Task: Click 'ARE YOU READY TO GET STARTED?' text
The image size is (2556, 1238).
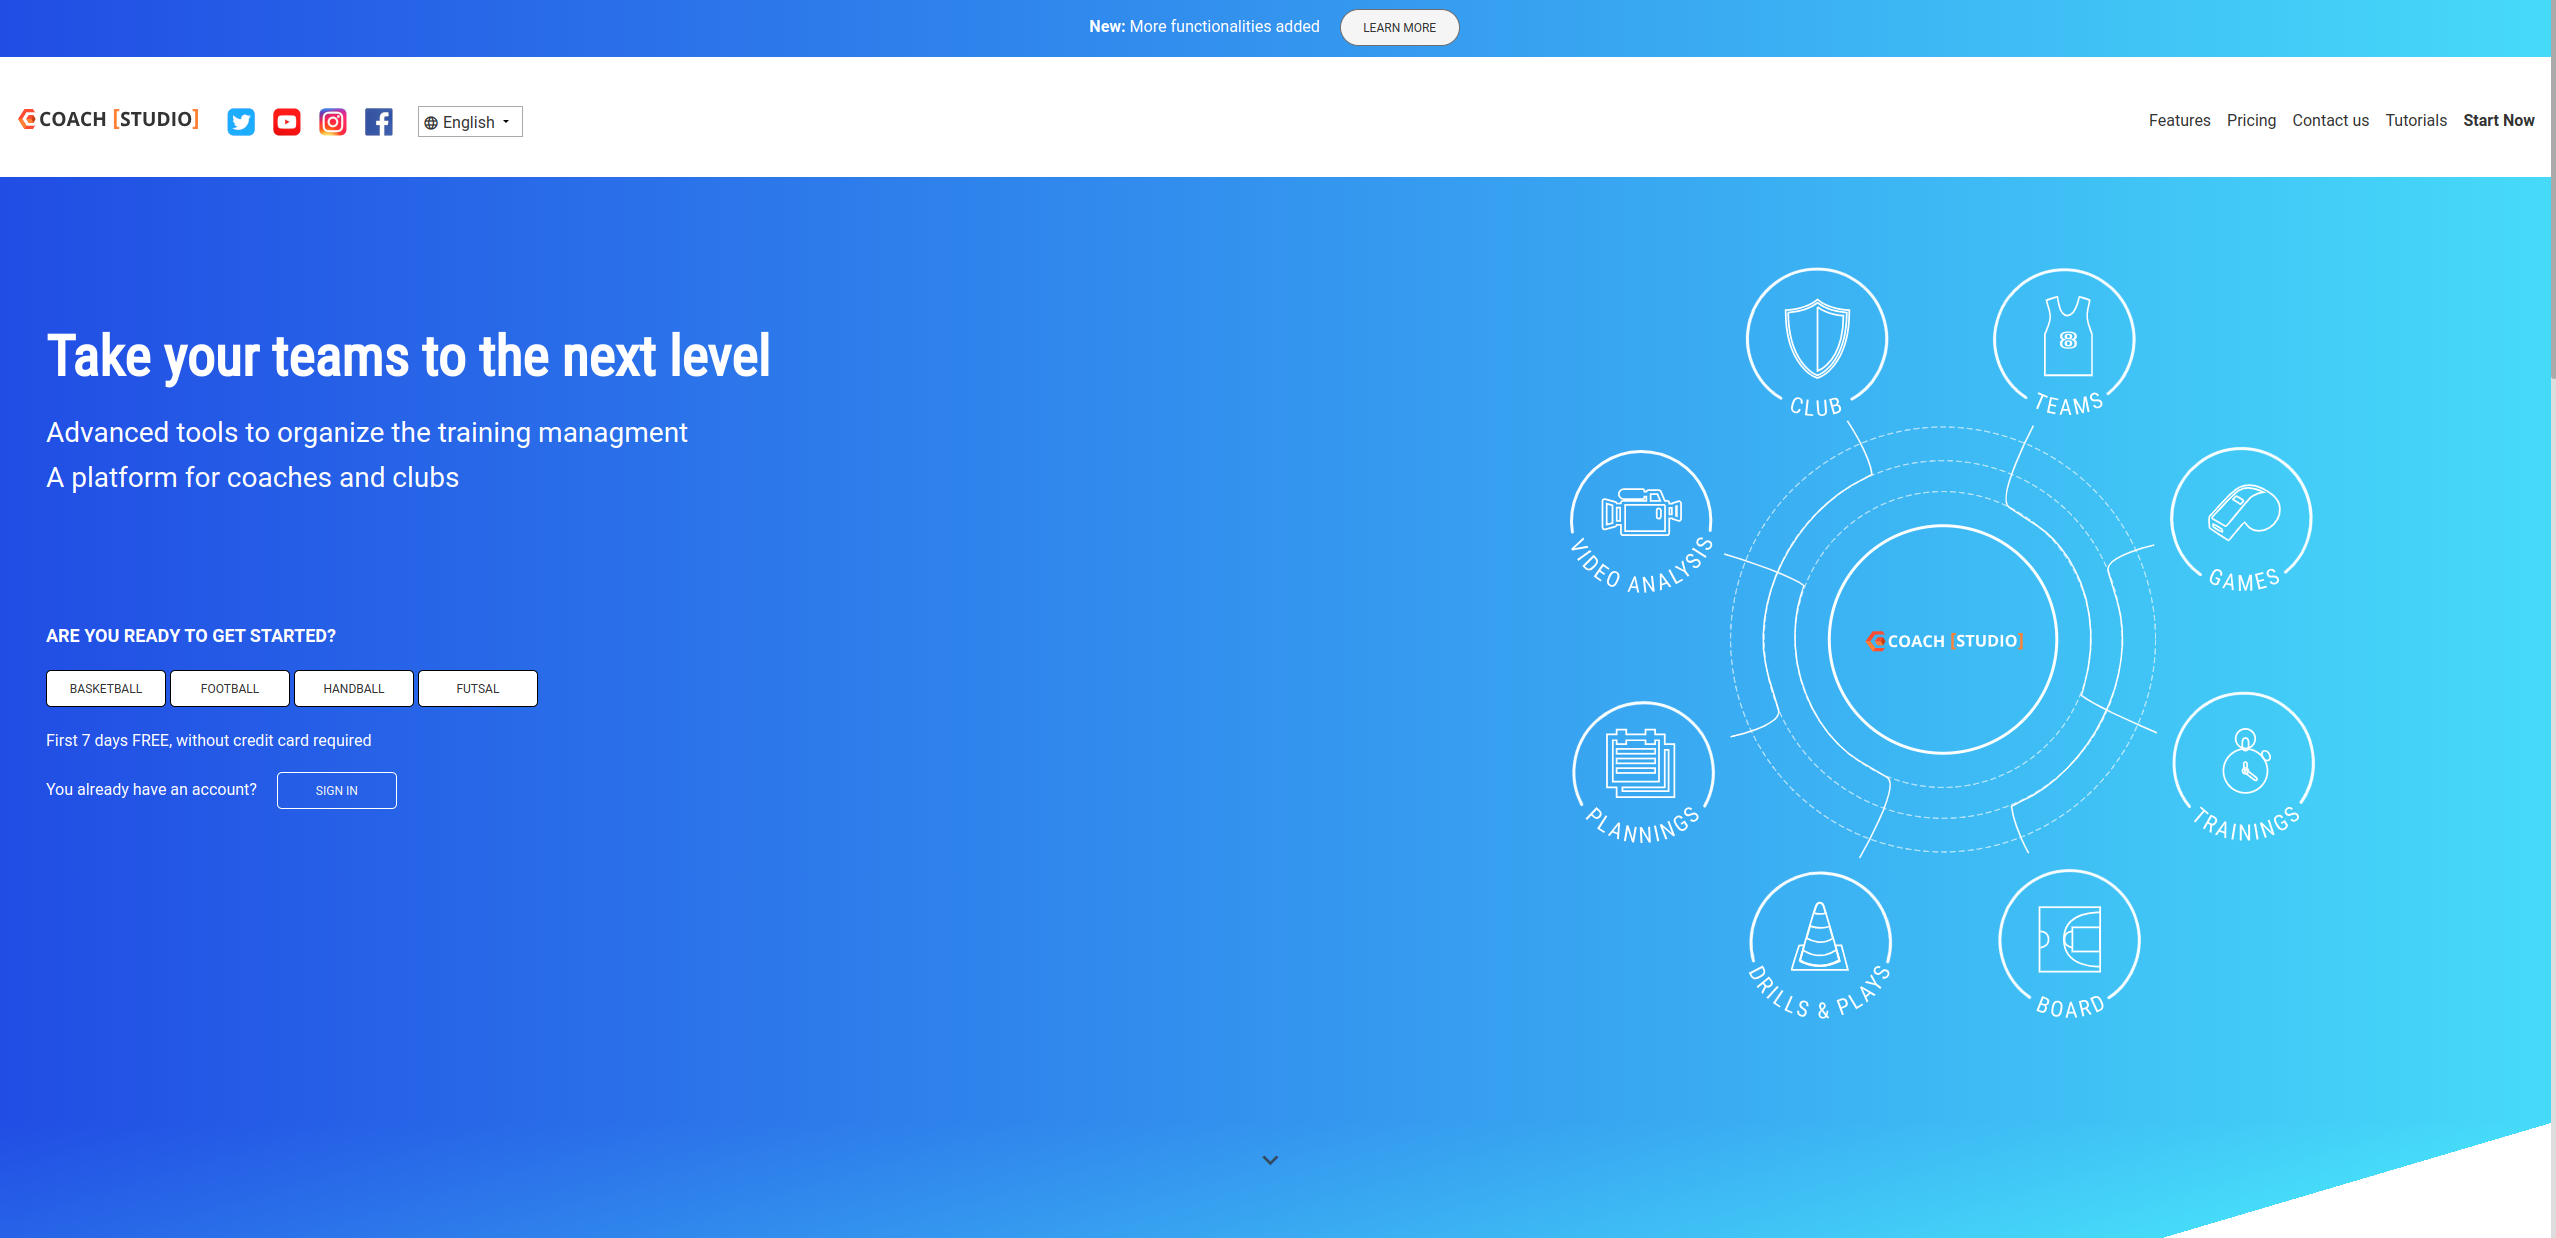Action: pyautogui.click(x=191, y=636)
